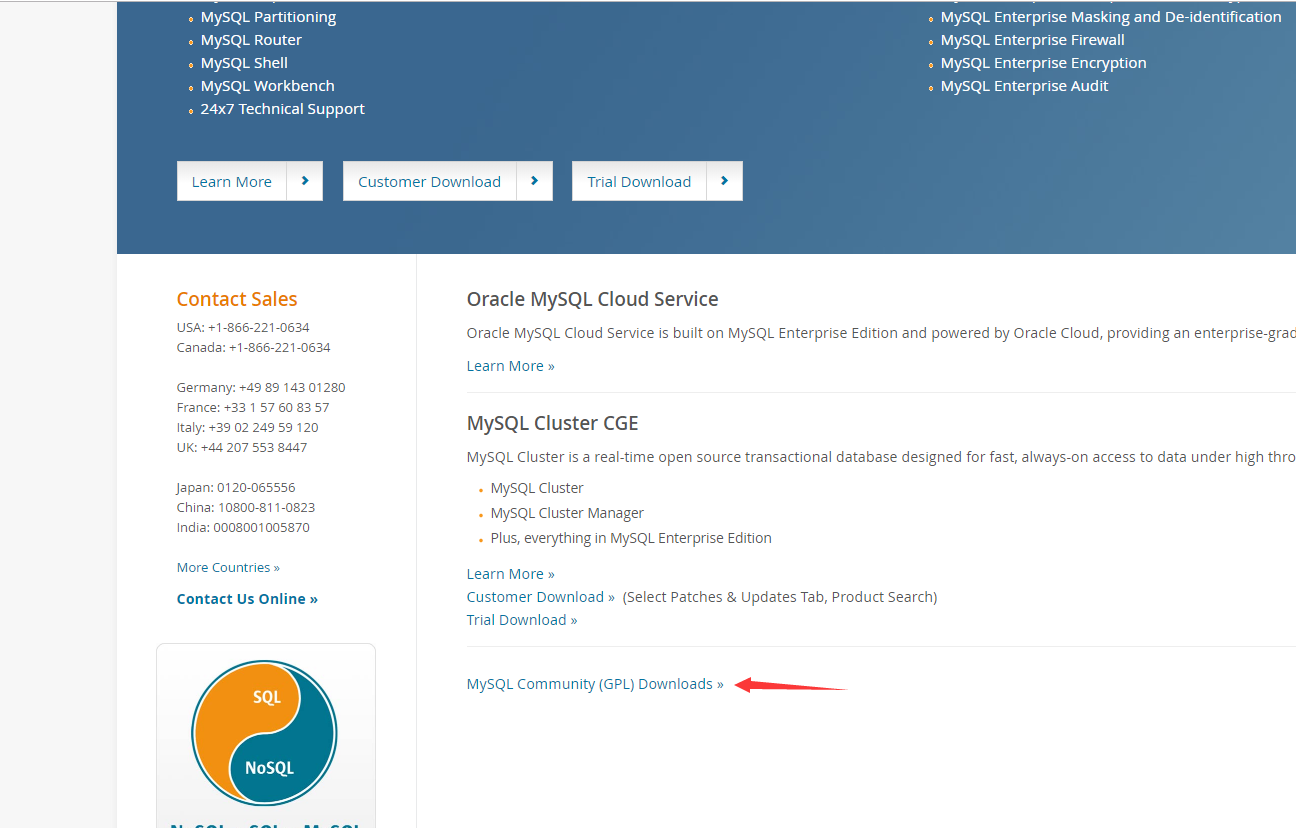Open the MySQL Shell link

pyautogui.click(x=243, y=62)
